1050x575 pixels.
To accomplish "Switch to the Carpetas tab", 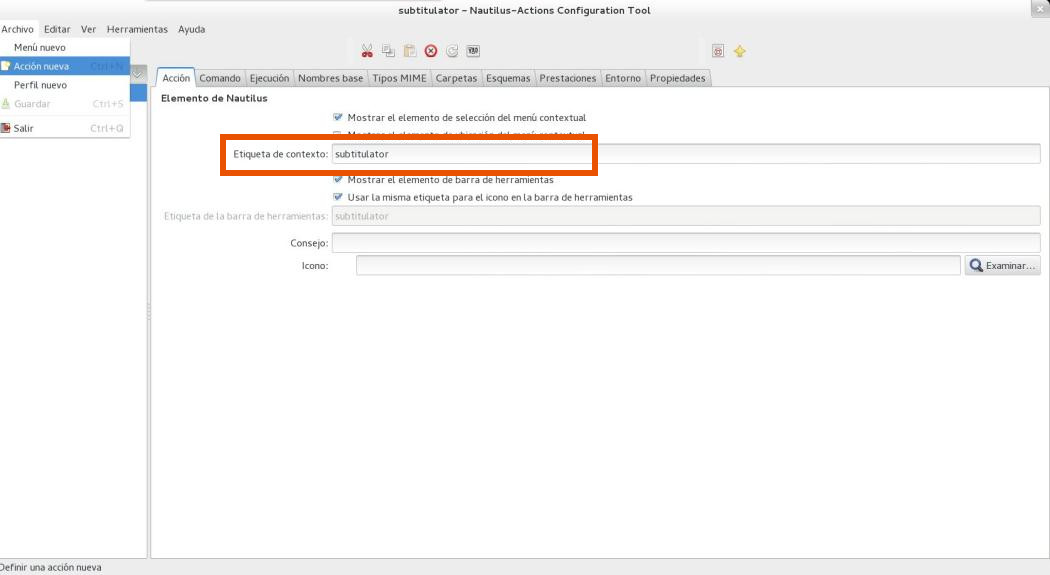I will [456, 78].
